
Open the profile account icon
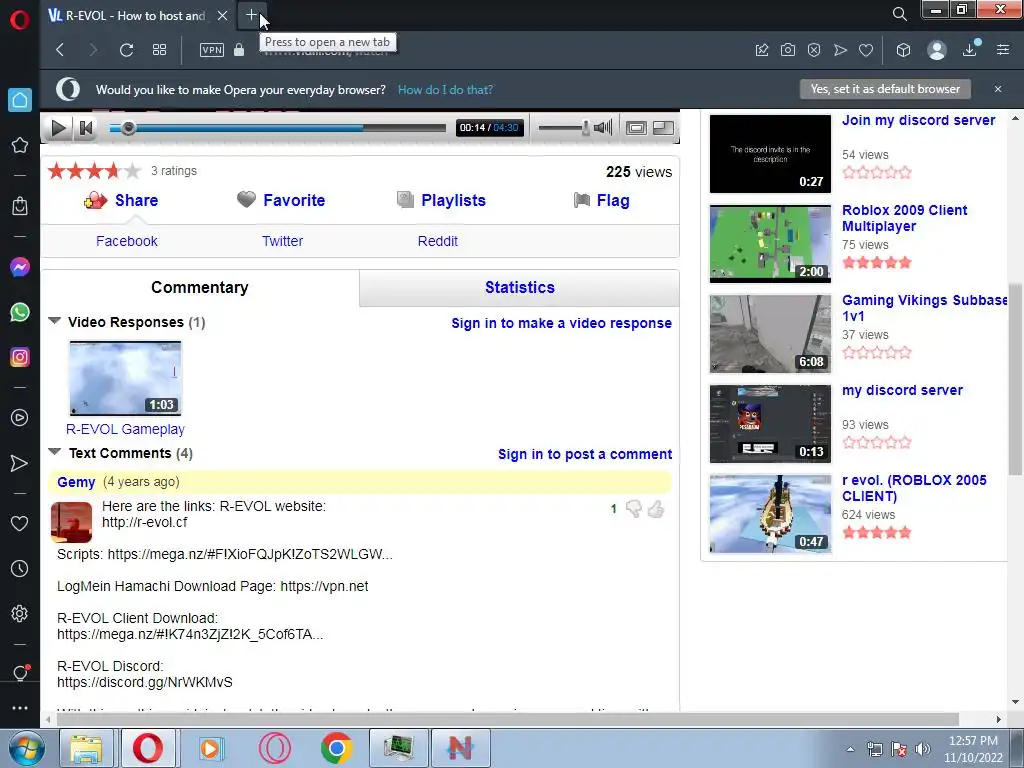(x=936, y=50)
